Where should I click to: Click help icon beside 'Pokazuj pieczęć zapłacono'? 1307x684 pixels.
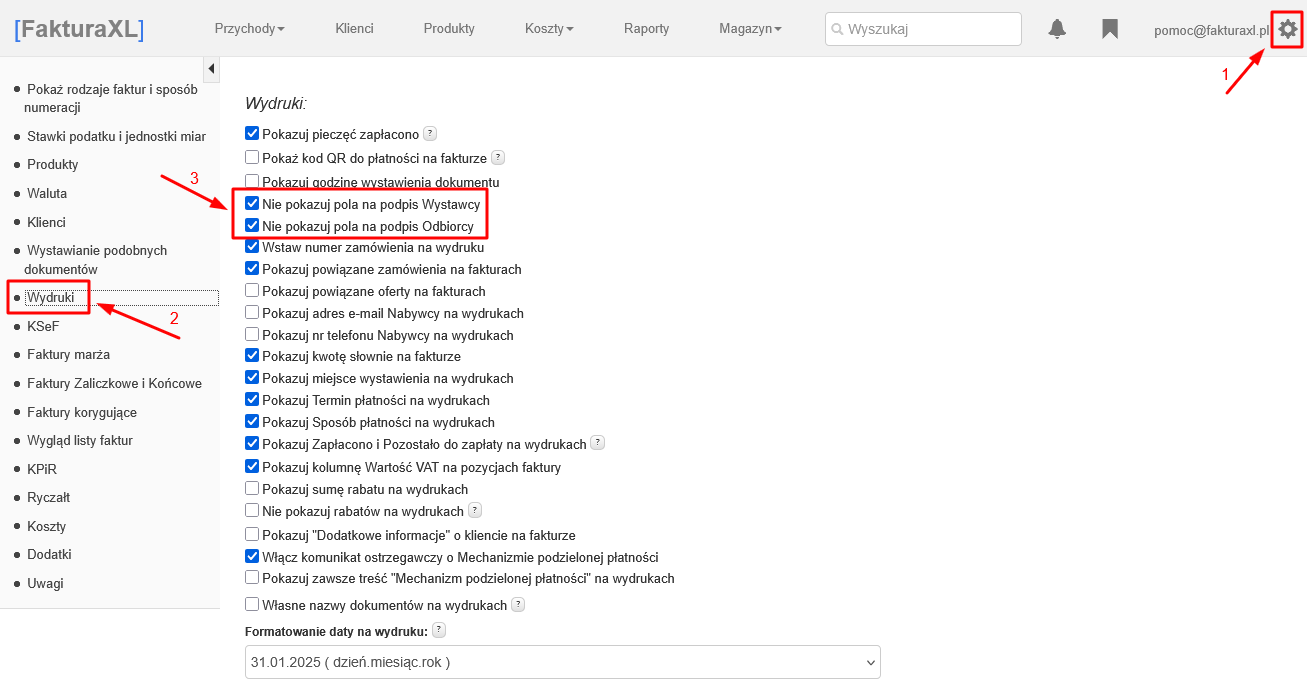tap(430, 133)
